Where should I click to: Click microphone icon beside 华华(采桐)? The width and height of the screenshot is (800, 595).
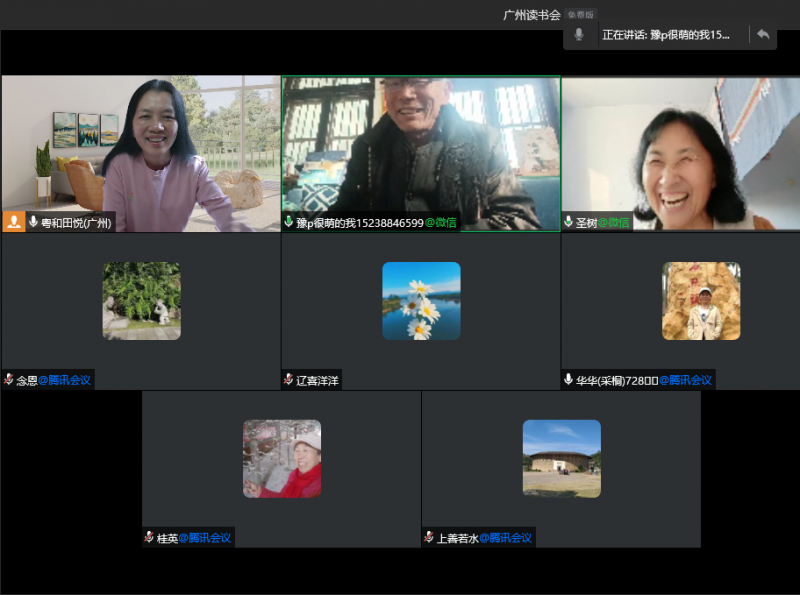569,380
